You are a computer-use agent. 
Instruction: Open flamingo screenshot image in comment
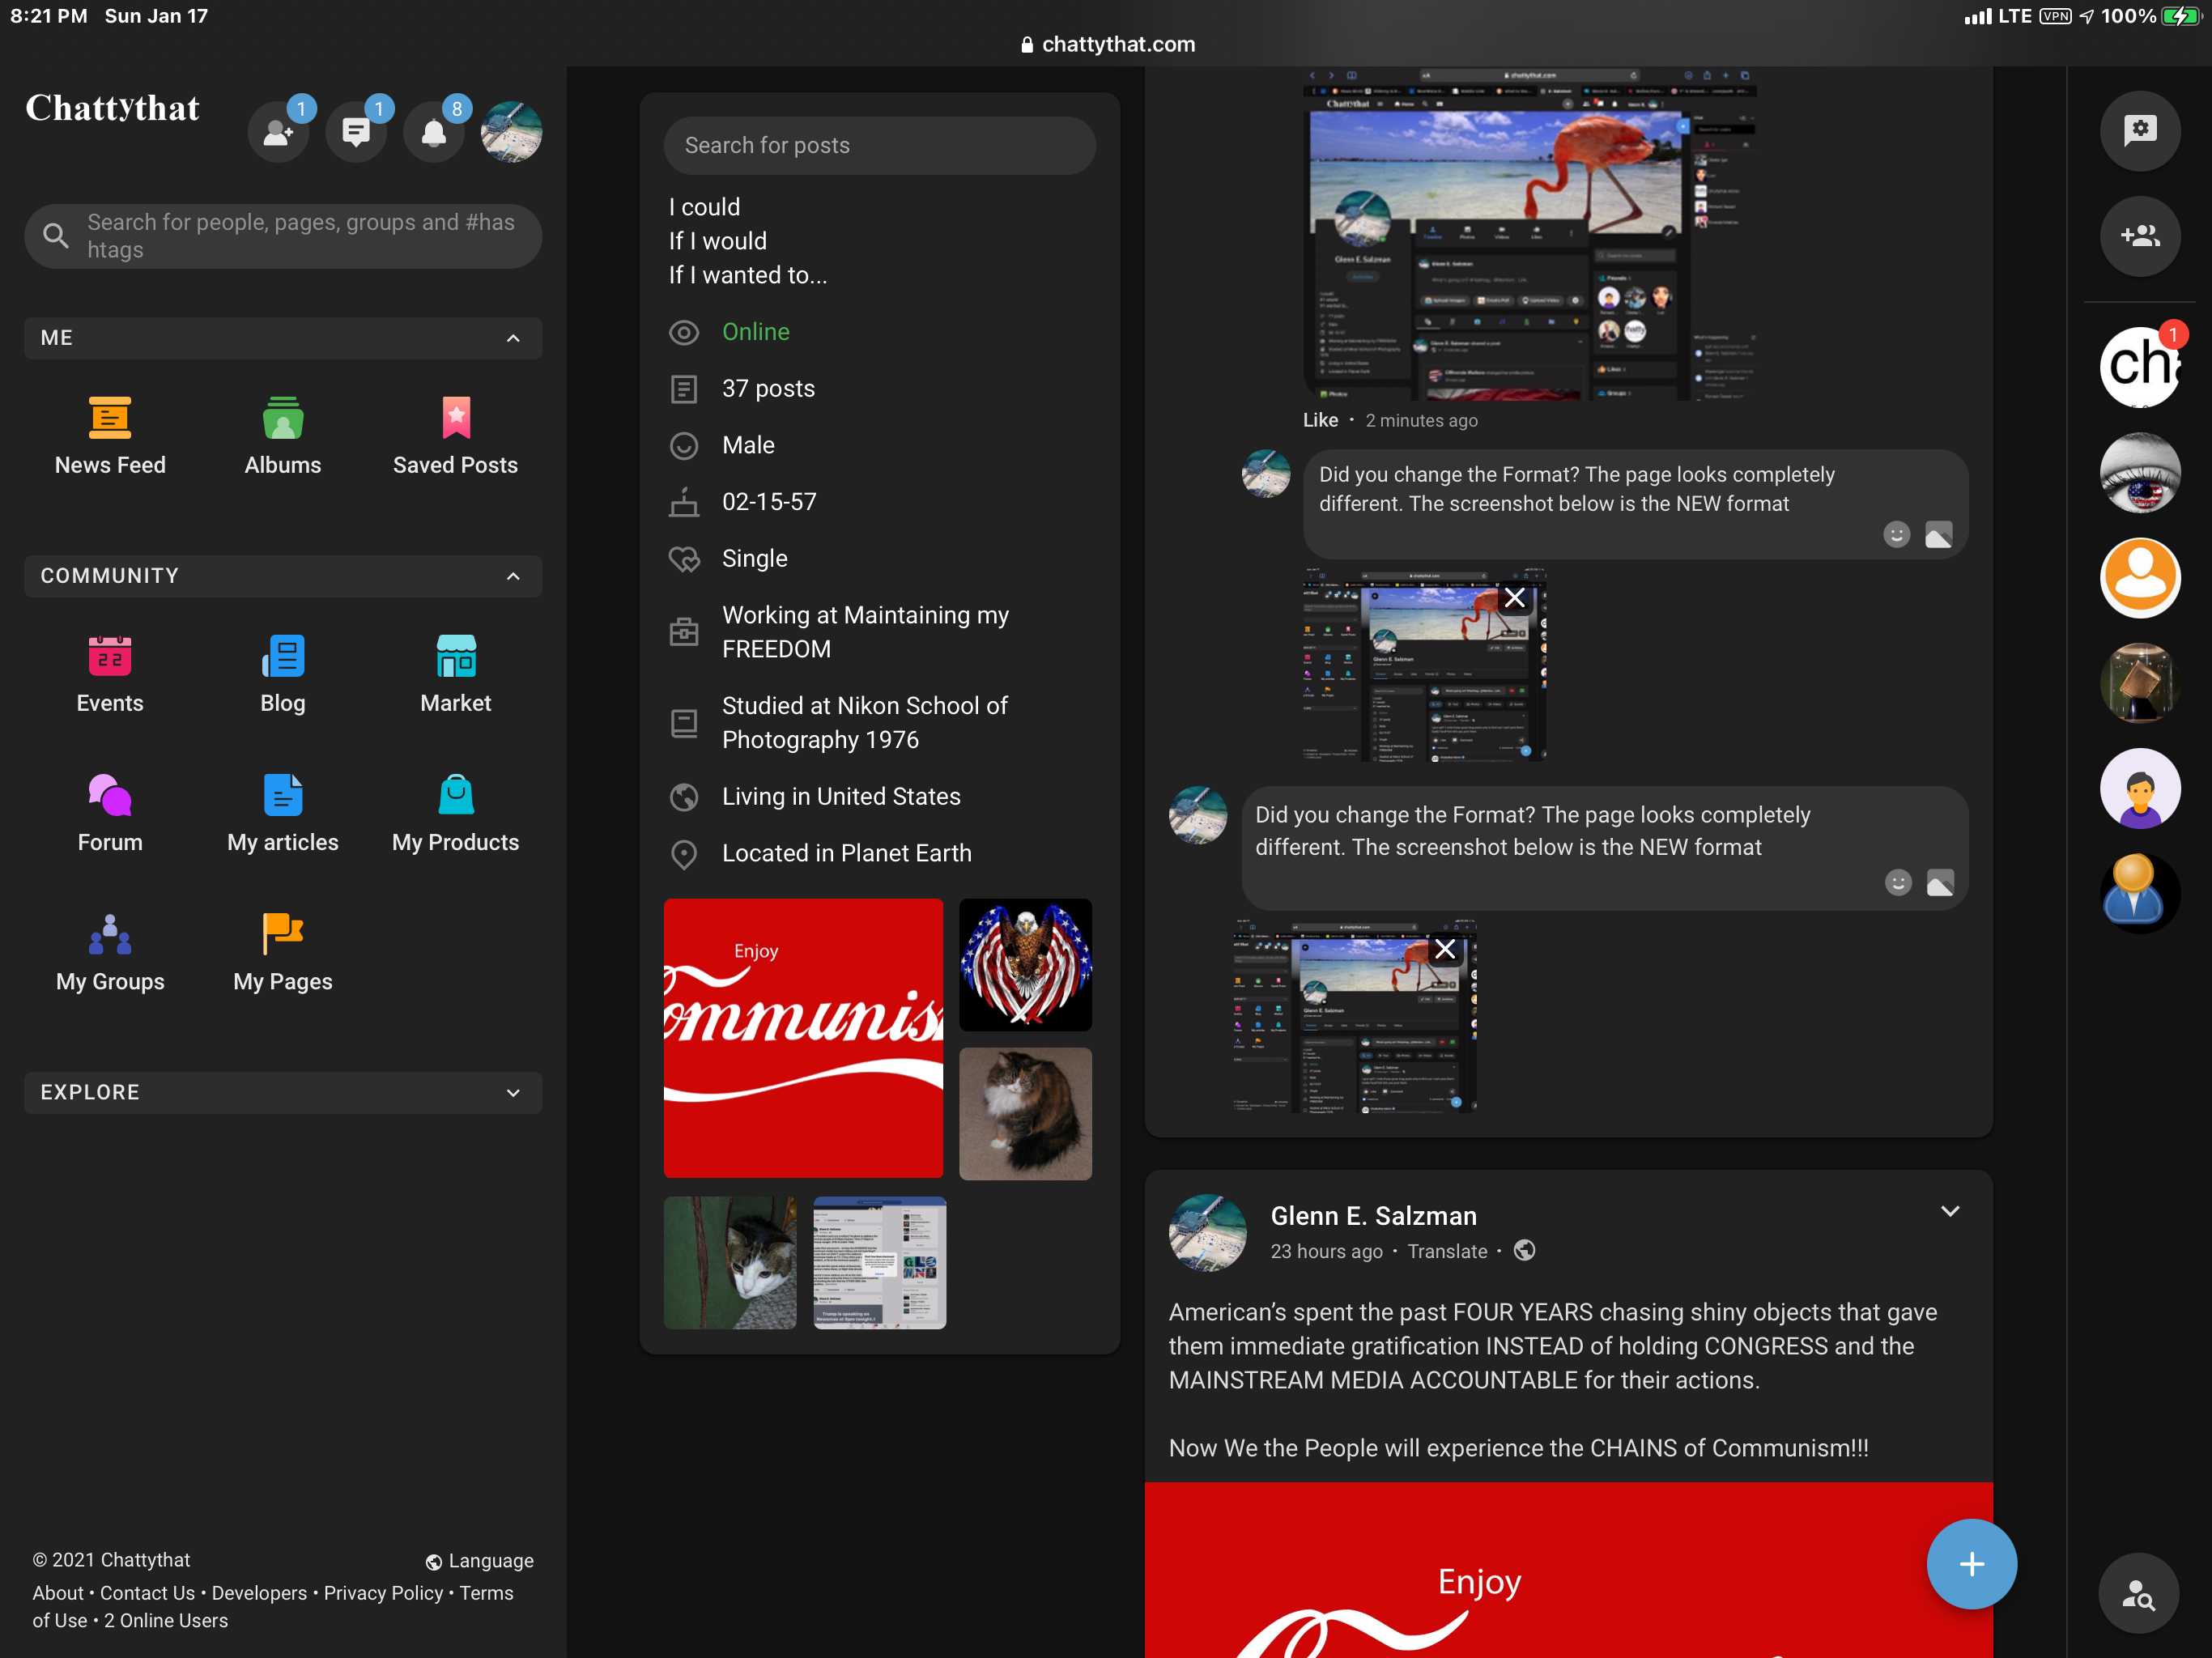pyautogui.click(x=1530, y=234)
